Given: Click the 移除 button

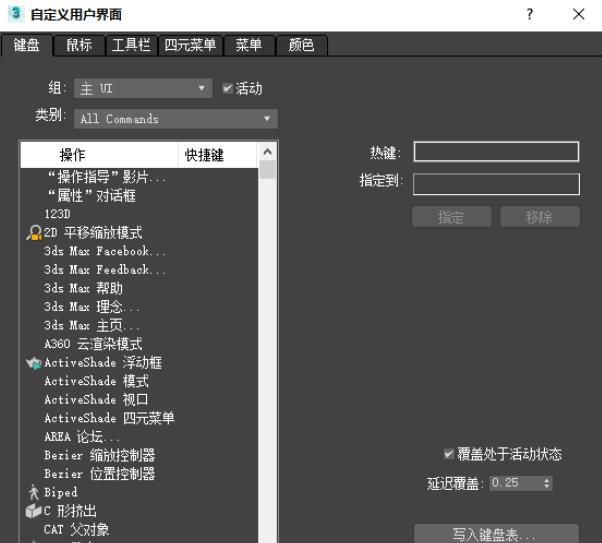Looking at the screenshot, I should [x=540, y=217].
